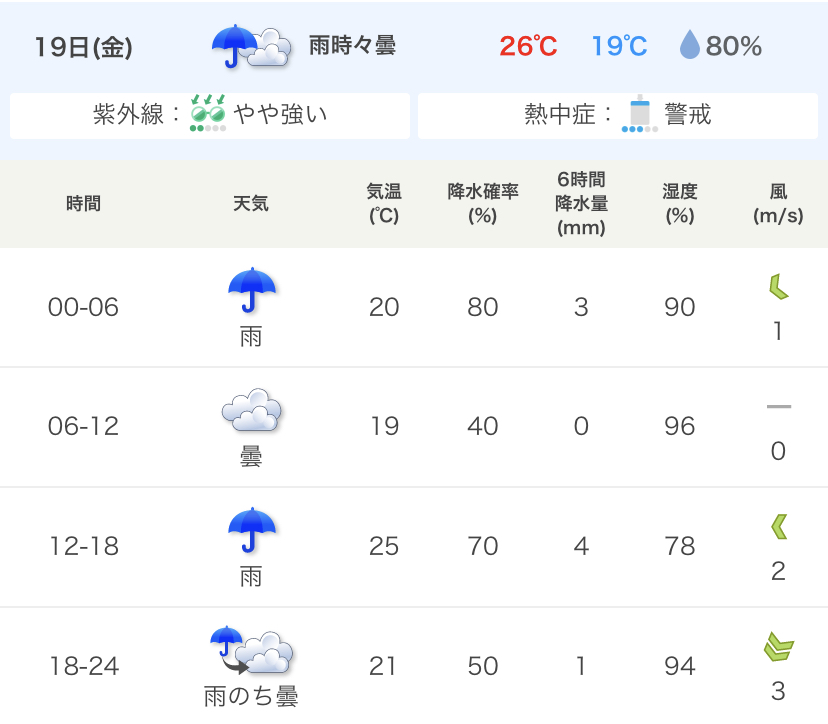Viewport: 828px width, 724px height.
Task: Click the blue 19℃ low temperature
Action: point(619,46)
